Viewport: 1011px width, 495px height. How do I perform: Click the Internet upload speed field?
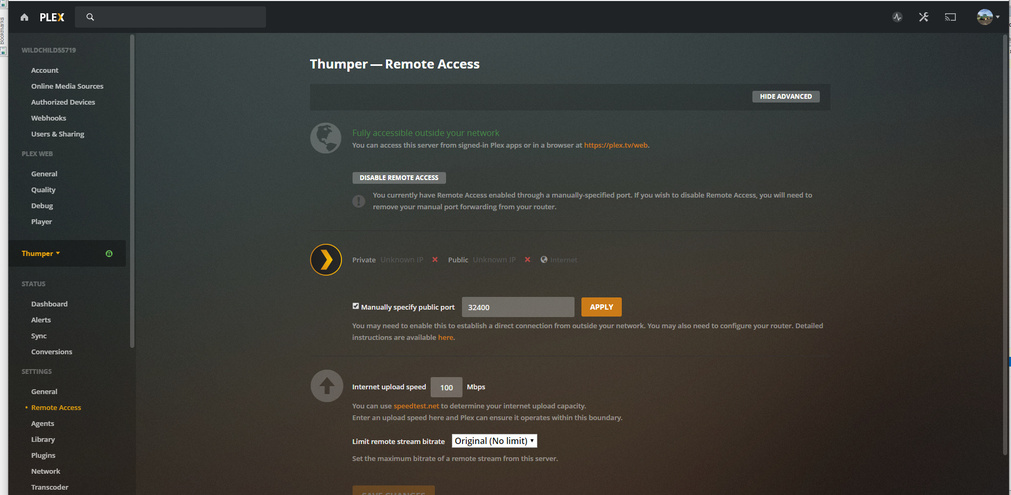tap(446, 387)
